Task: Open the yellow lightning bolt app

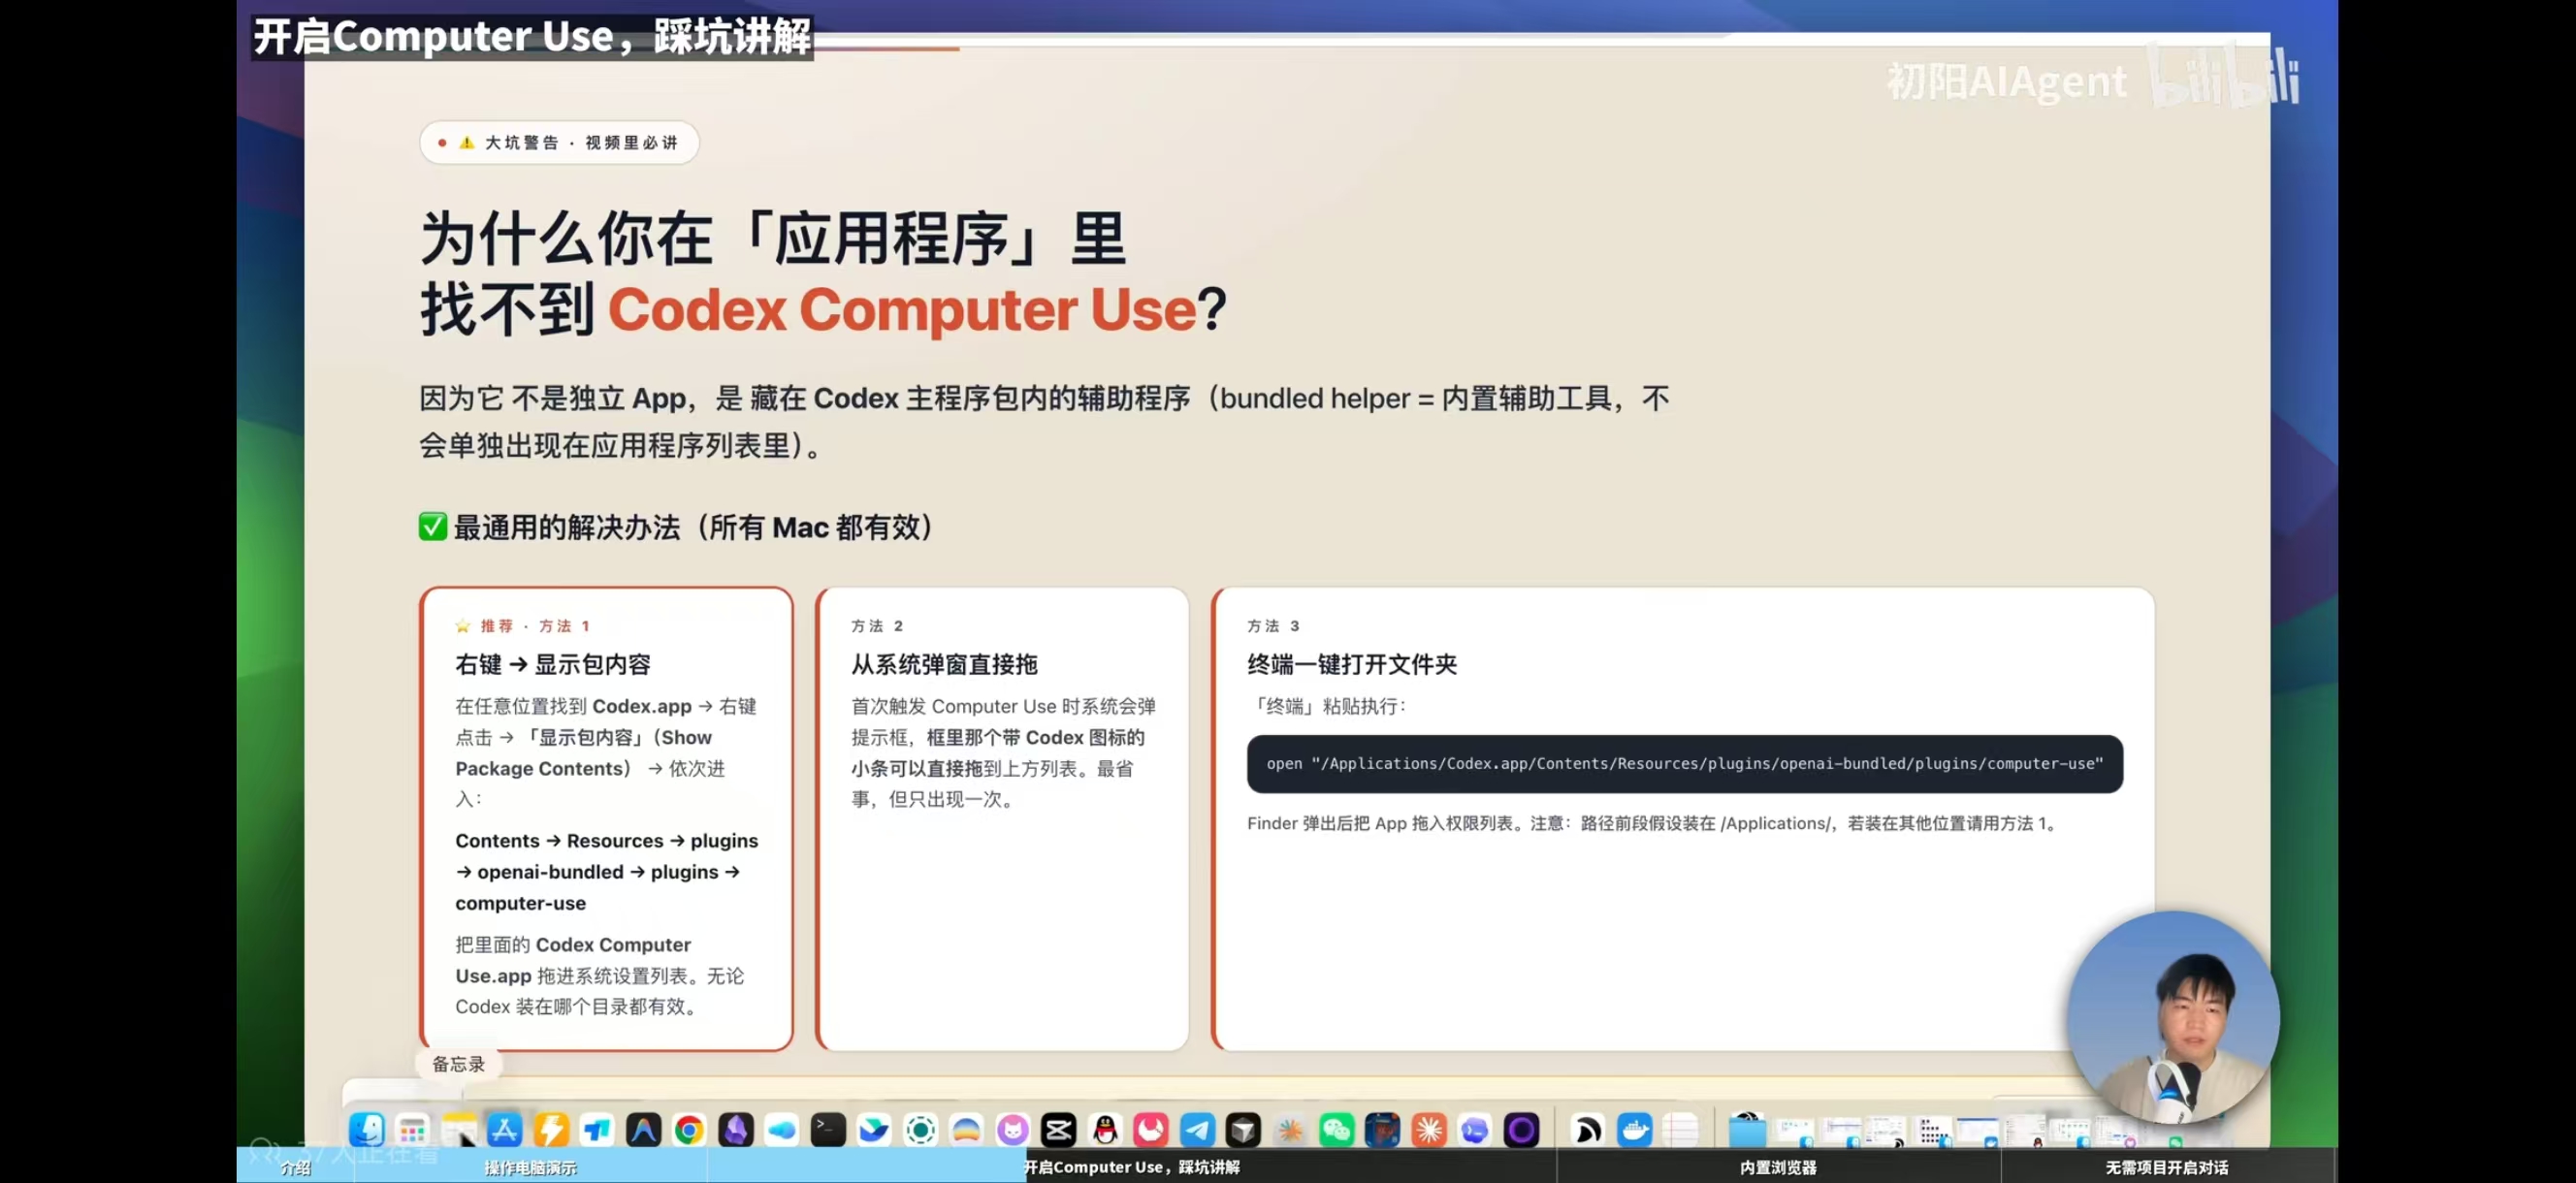Action: pos(551,1130)
